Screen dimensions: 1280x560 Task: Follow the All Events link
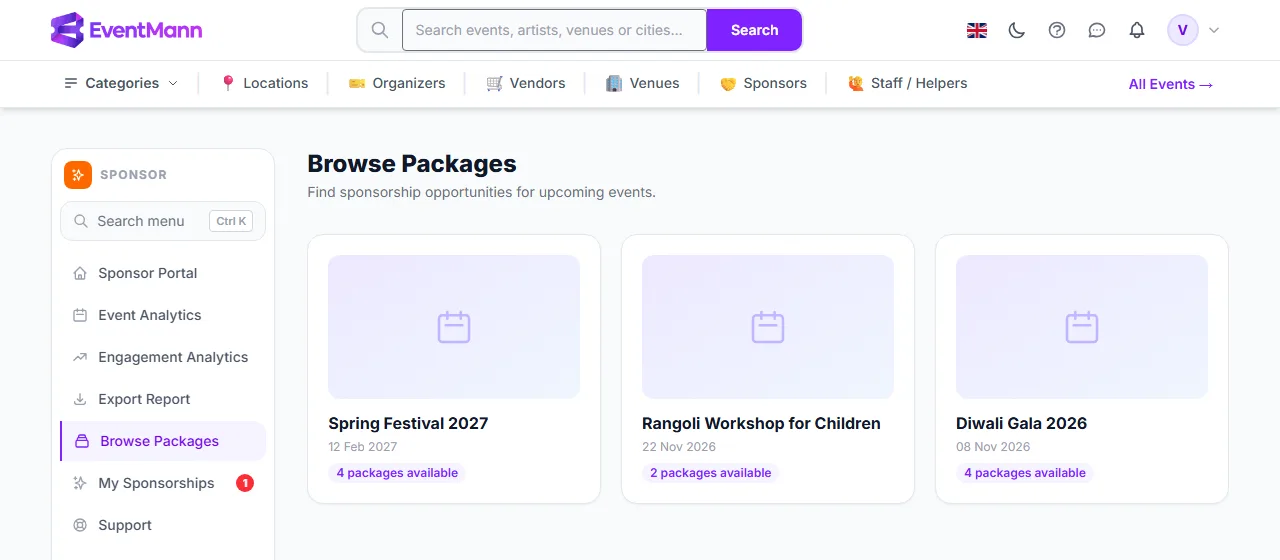pos(1171,84)
